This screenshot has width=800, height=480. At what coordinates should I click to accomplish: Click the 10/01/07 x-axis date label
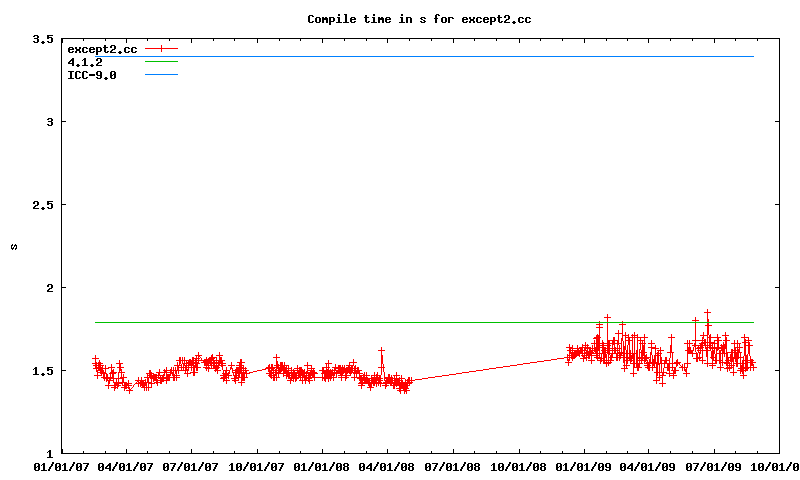257,466
